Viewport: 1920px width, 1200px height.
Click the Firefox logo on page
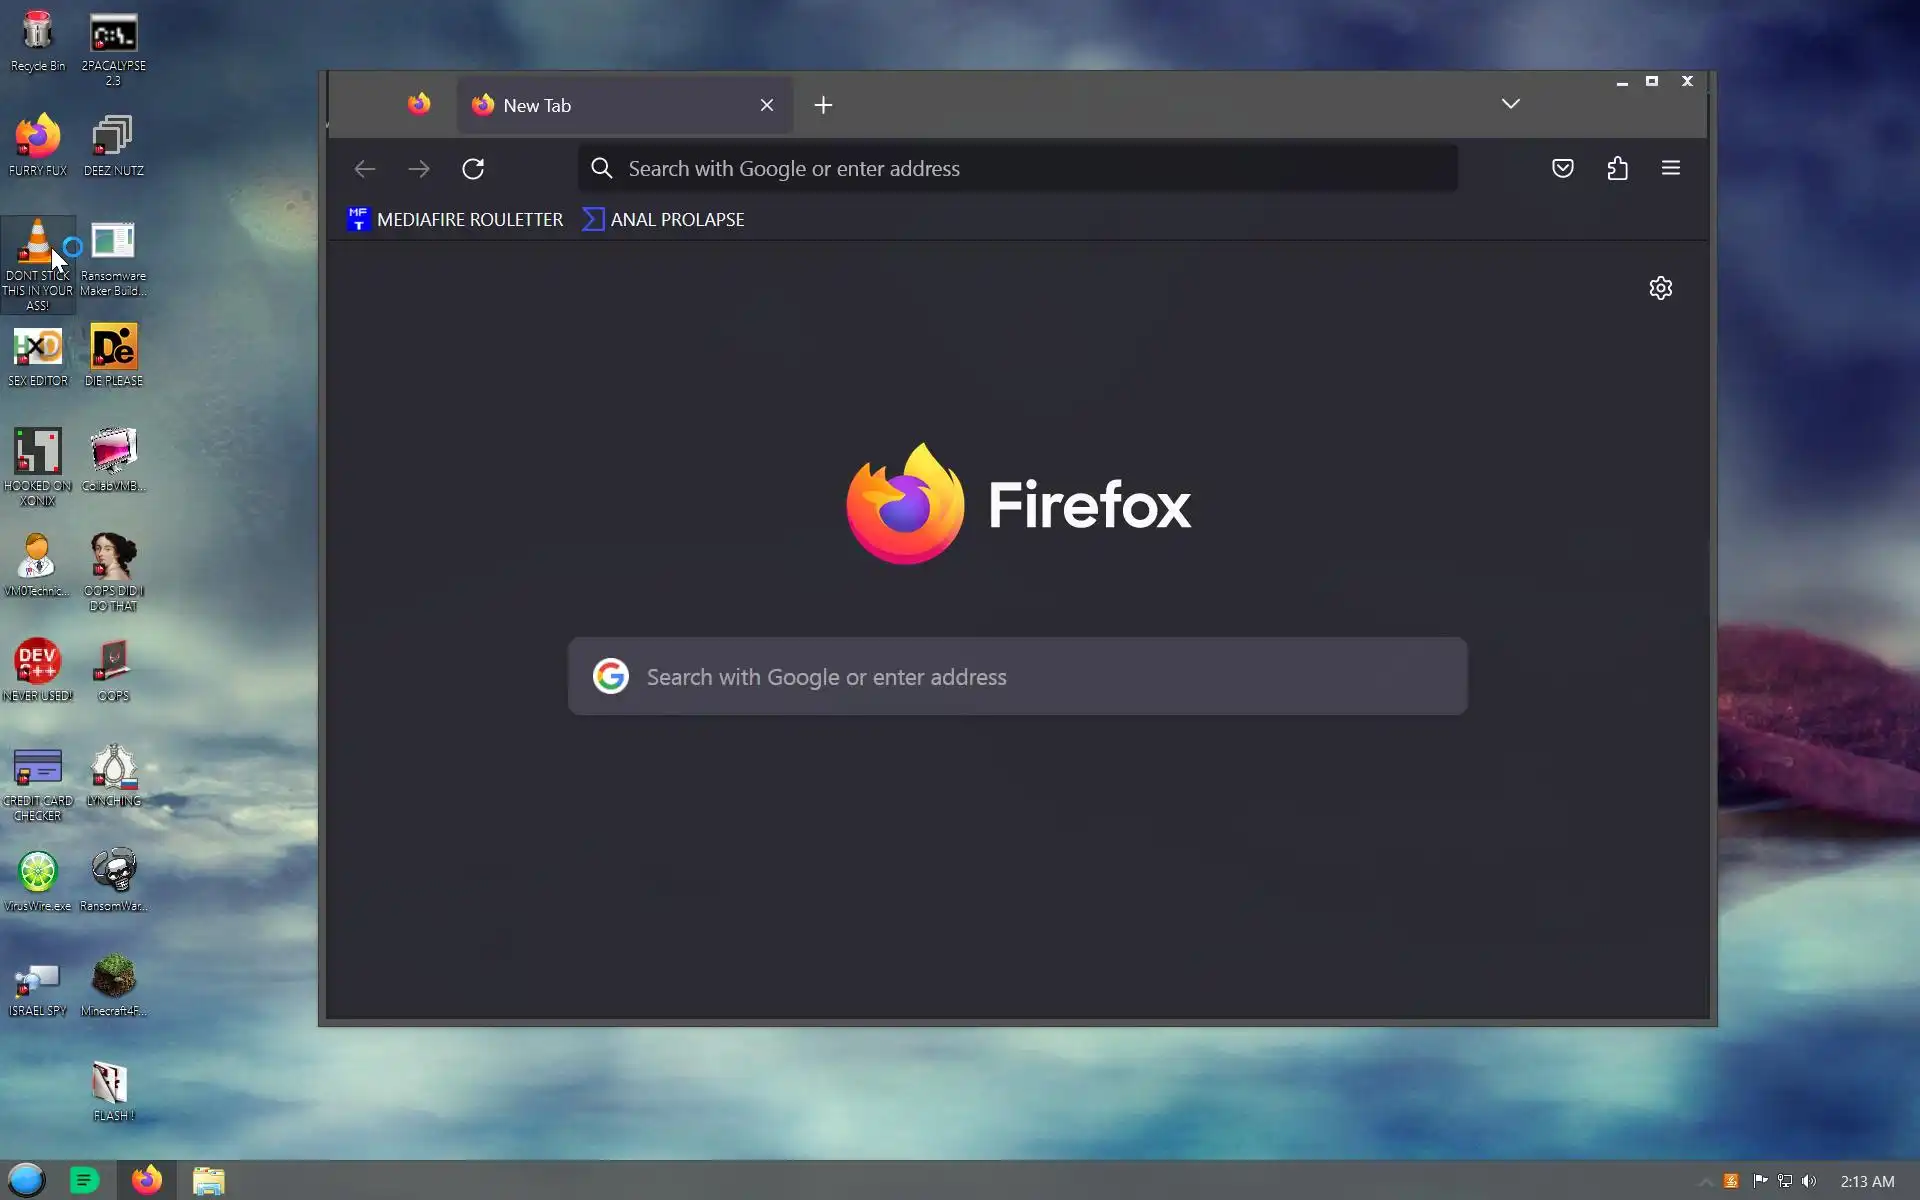[x=905, y=504]
